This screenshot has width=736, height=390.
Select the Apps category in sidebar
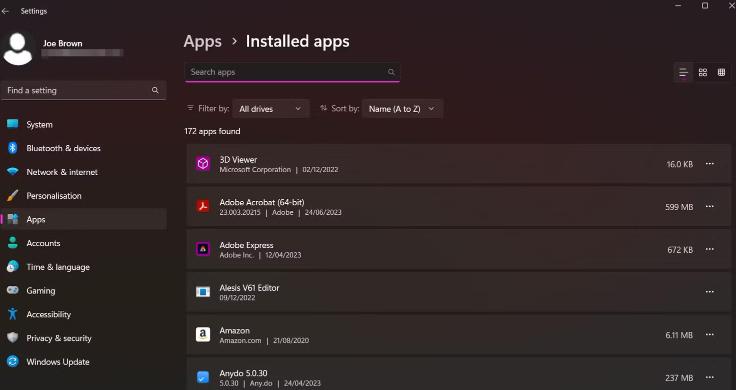click(x=84, y=219)
